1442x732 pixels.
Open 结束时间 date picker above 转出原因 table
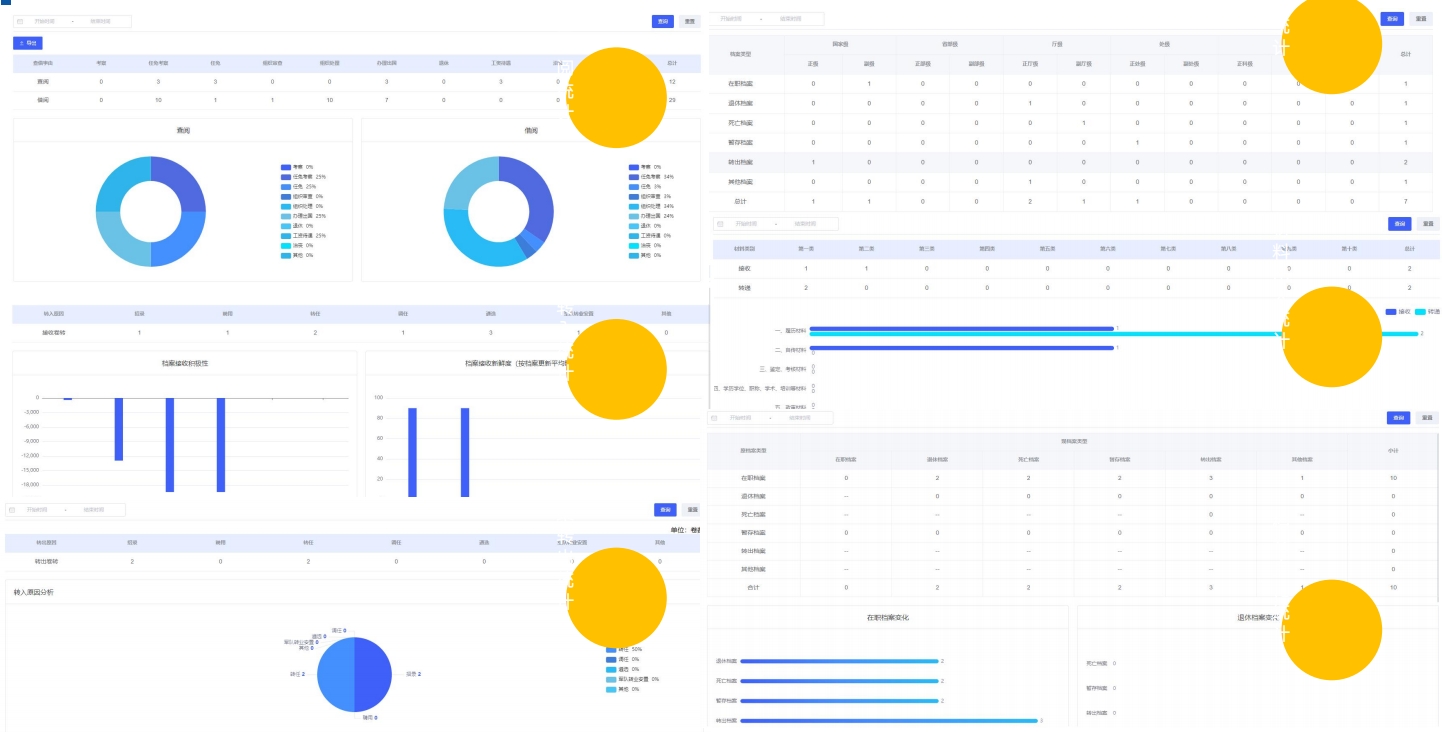94,510
